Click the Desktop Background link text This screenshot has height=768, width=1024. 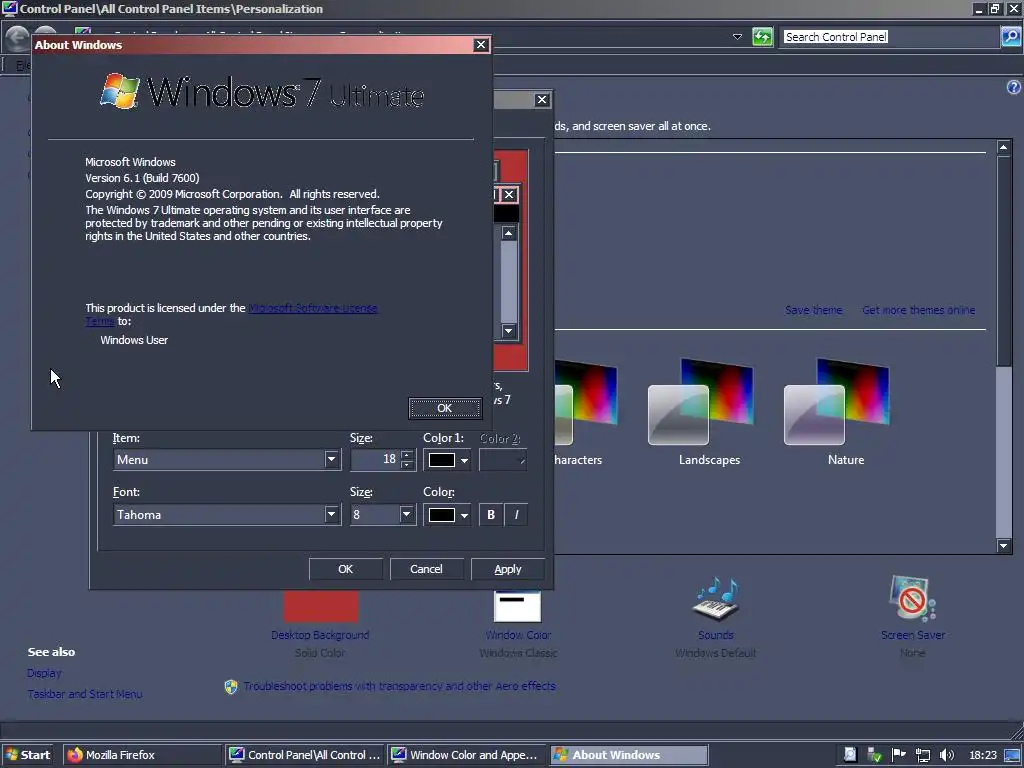(320, 635)
